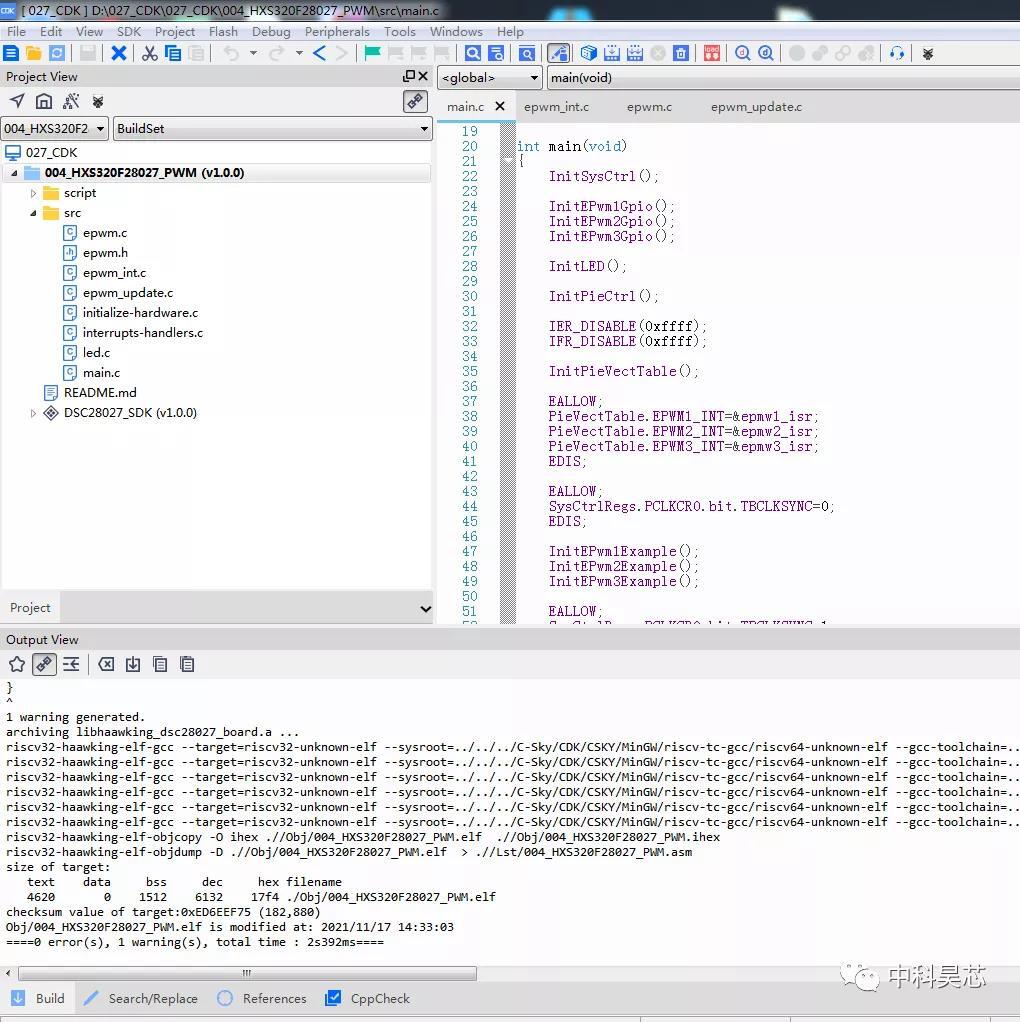Screen dimensions: 1020x1022
Task: Open the BuildSet dropdown
Action: click(273, 128)
